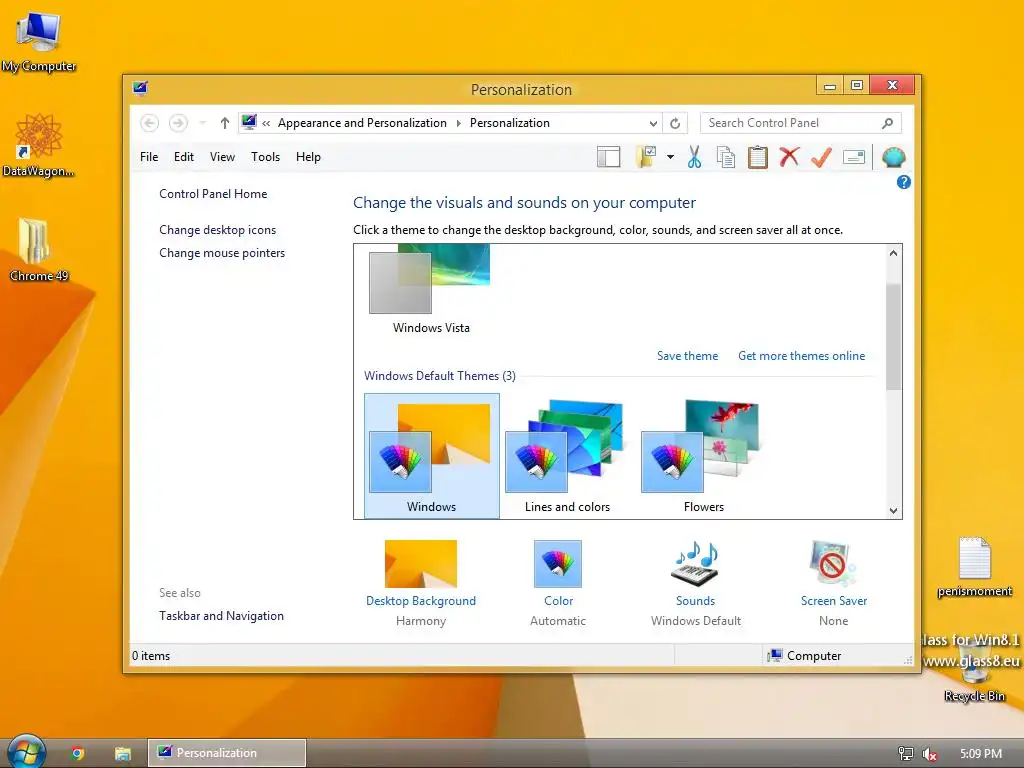This screenshot has width=1024, height=768.
Task: Click the Personalization window title icon
Action: [140, 87]
